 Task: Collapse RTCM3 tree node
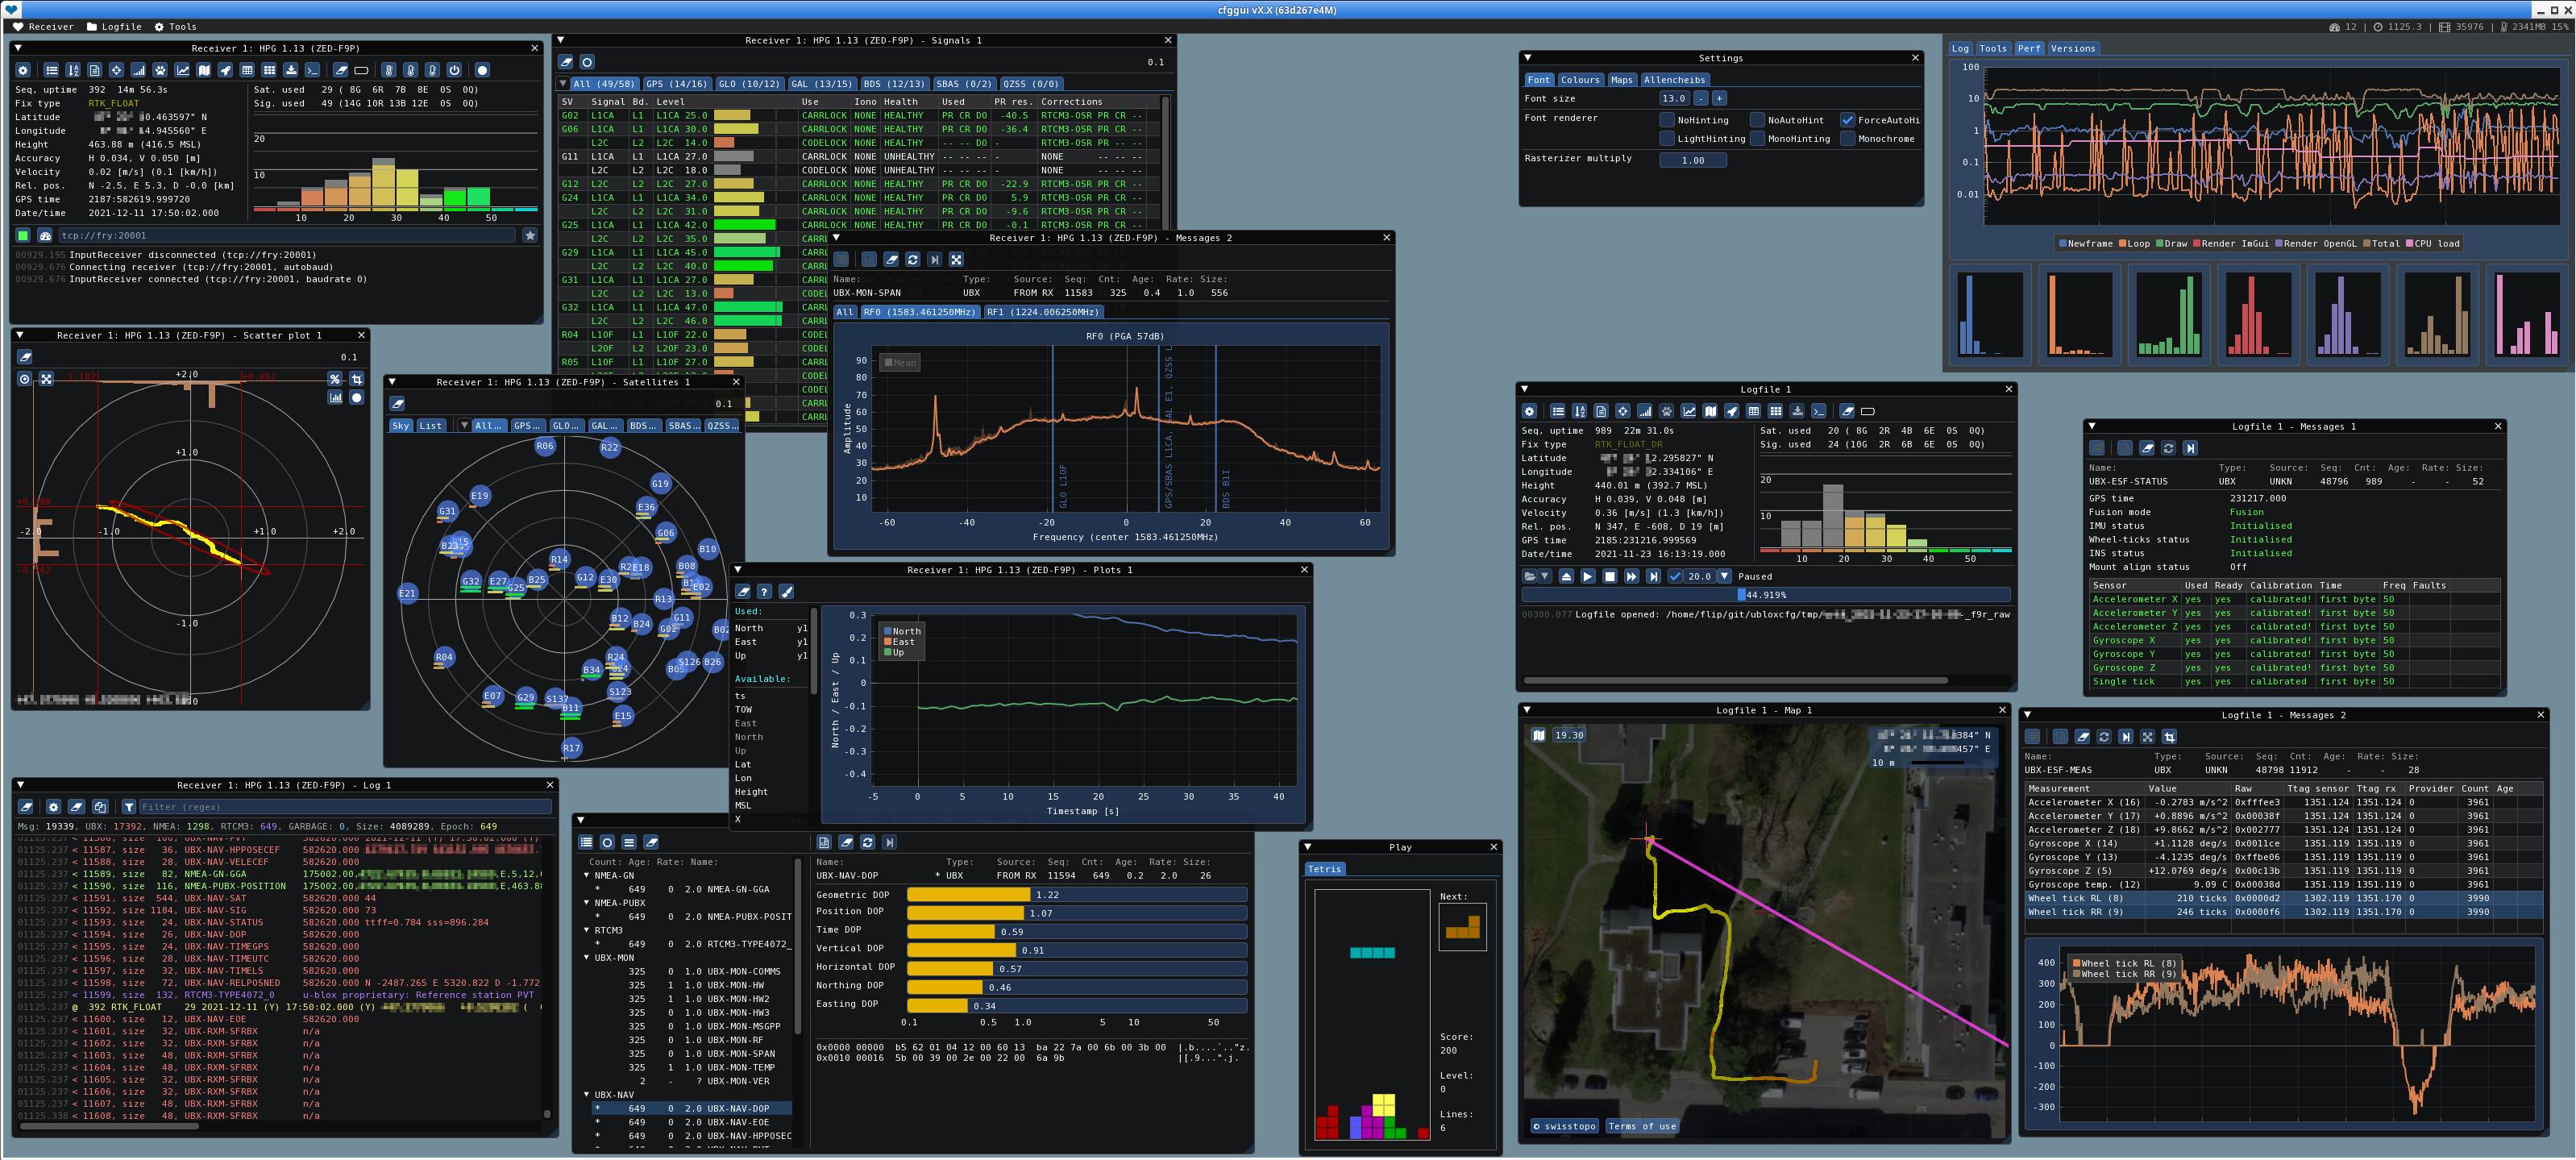point(587,931)
